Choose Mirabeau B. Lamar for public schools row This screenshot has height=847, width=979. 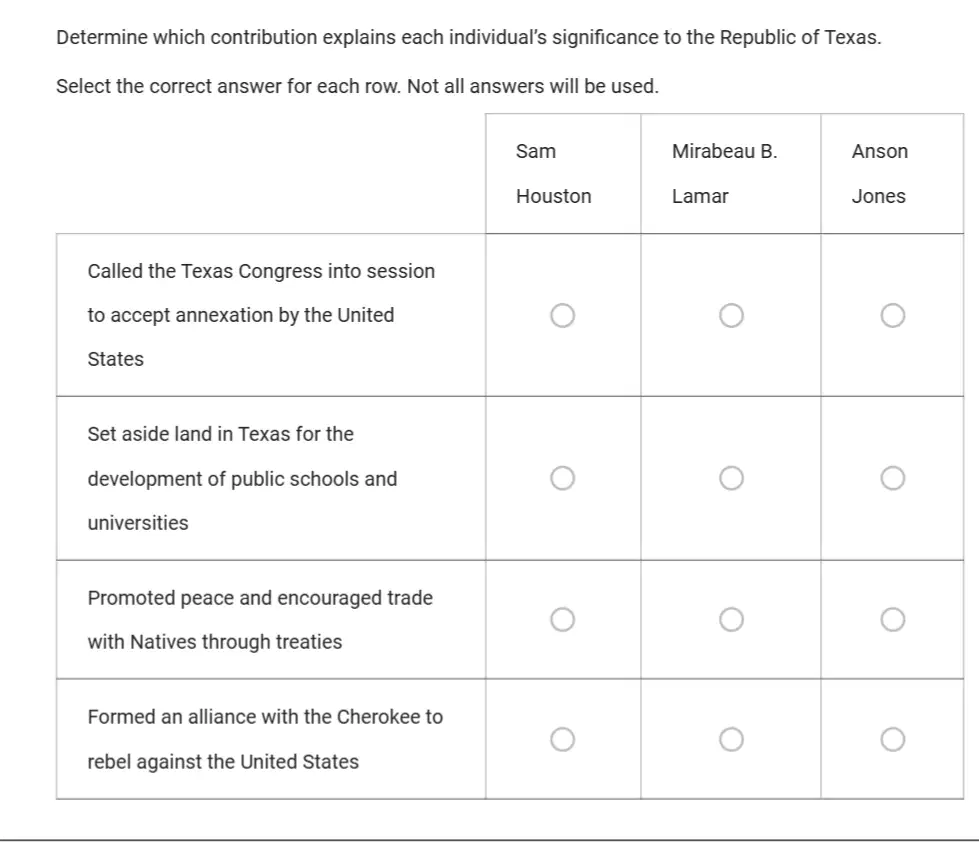point(731,478)
